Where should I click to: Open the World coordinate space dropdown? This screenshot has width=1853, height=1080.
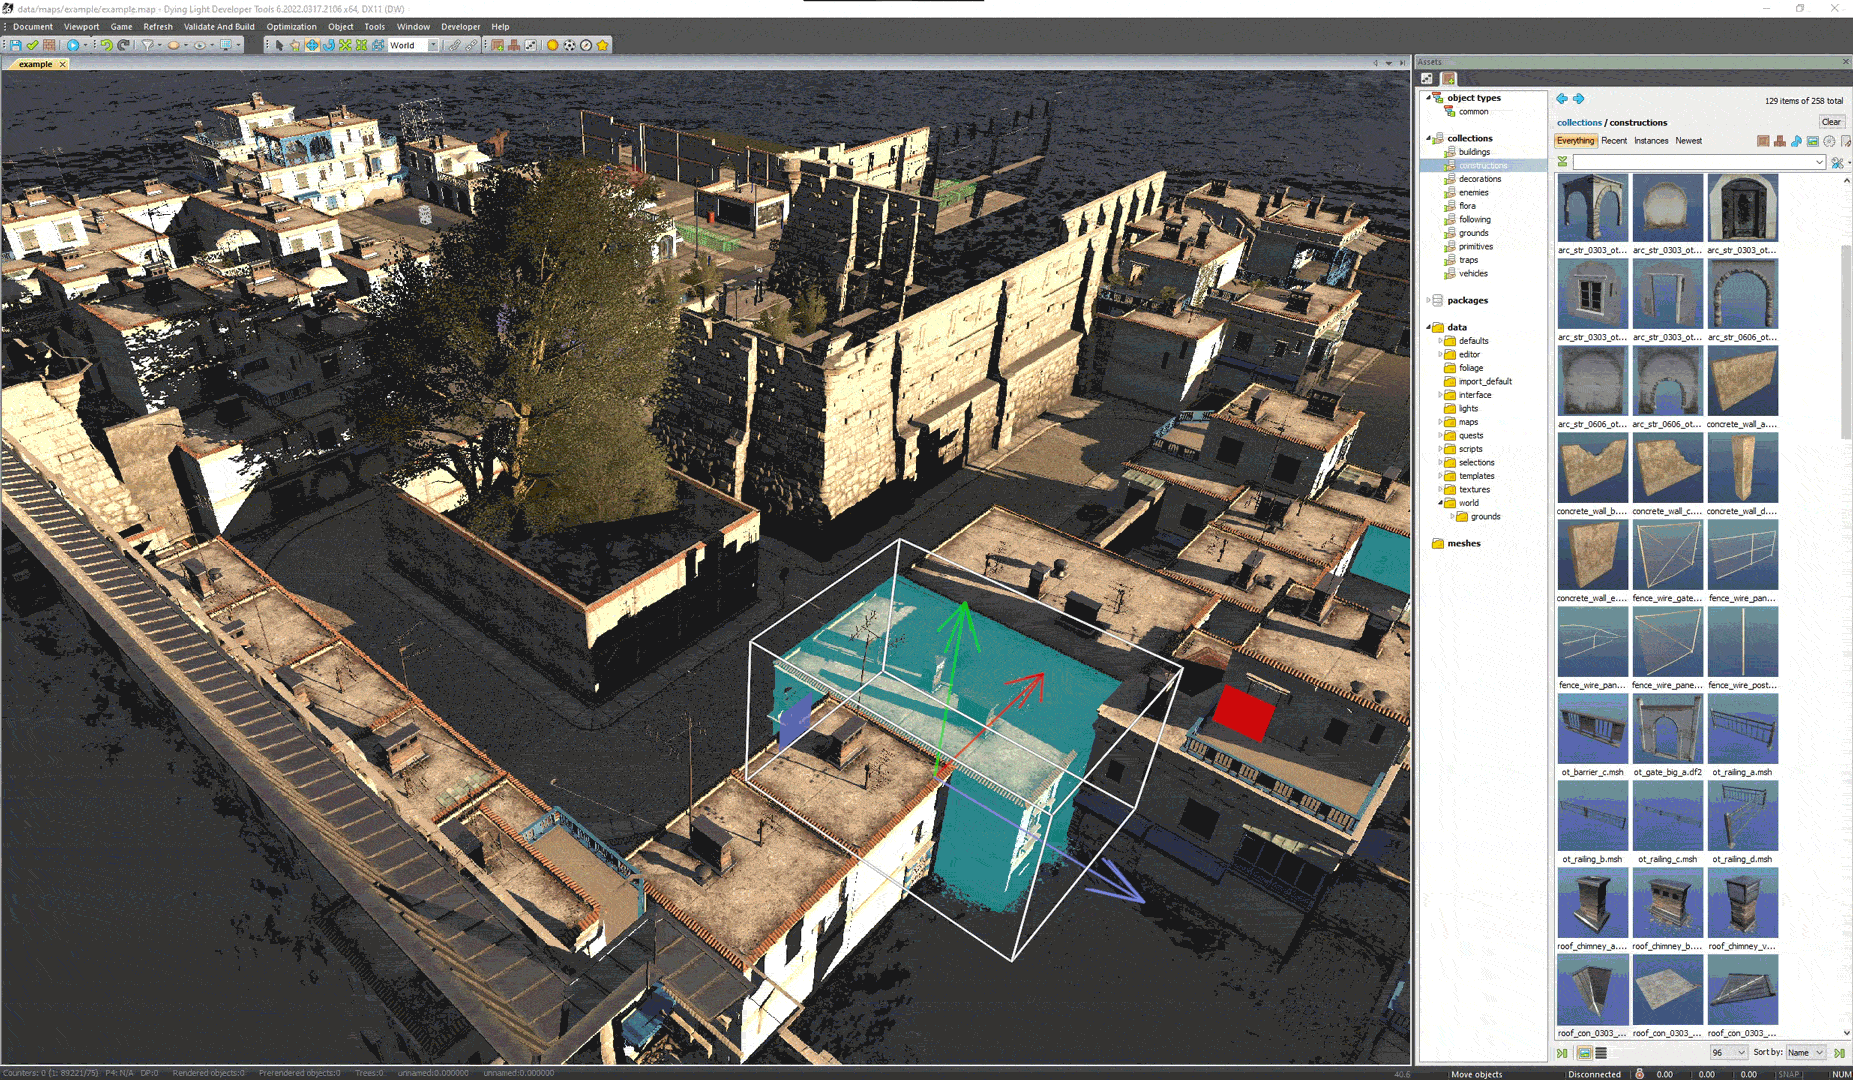[432, 45]
